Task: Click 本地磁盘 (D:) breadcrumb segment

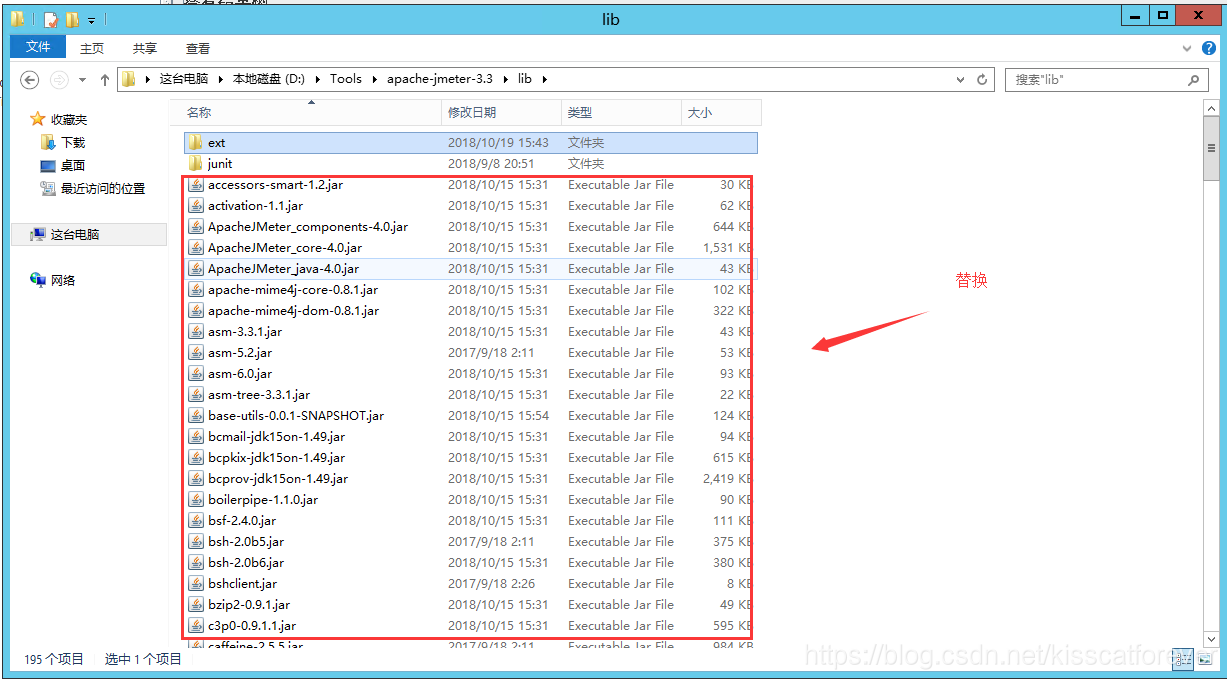Action: pos(268,79)
